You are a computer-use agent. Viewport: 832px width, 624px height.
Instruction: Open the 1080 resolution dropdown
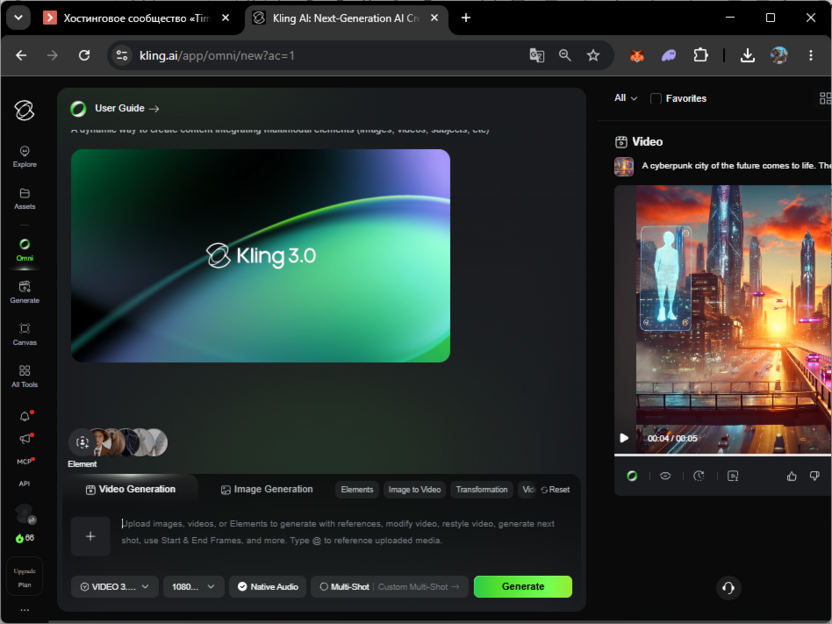pyautogui.click(x=194, y=587)
